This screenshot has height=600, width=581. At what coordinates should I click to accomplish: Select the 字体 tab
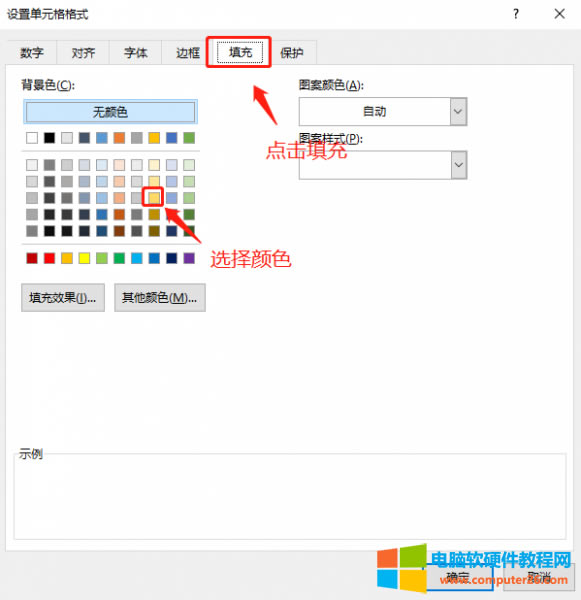pyautogui.click(x=135, y=52)
